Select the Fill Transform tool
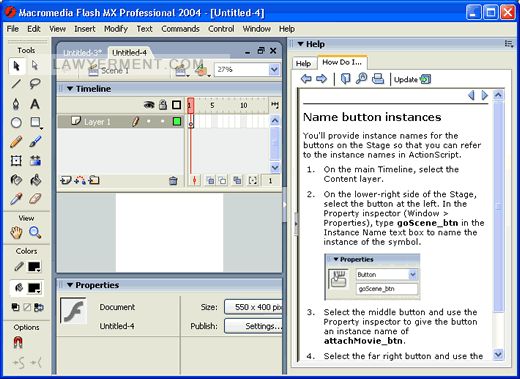The height and width of the screenshot is (379, 520). point(35,161)
